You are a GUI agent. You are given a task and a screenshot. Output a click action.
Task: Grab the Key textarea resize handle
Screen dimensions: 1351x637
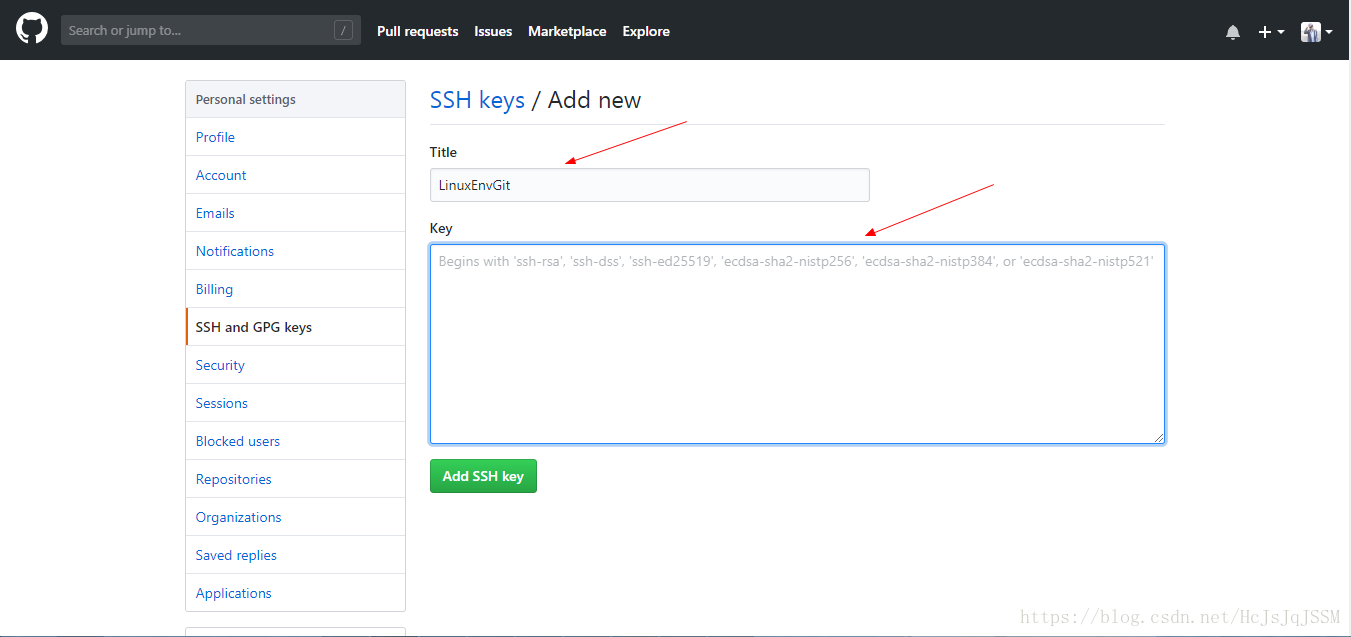pyautogui.click(x=1158, y=437)
